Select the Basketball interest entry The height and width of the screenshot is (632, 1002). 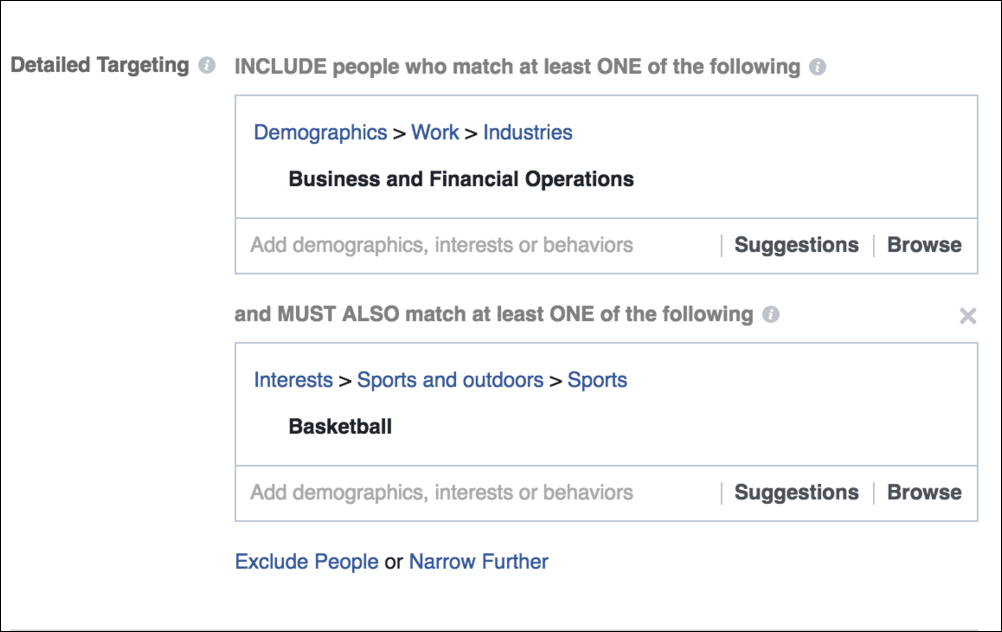pos(340,427)
